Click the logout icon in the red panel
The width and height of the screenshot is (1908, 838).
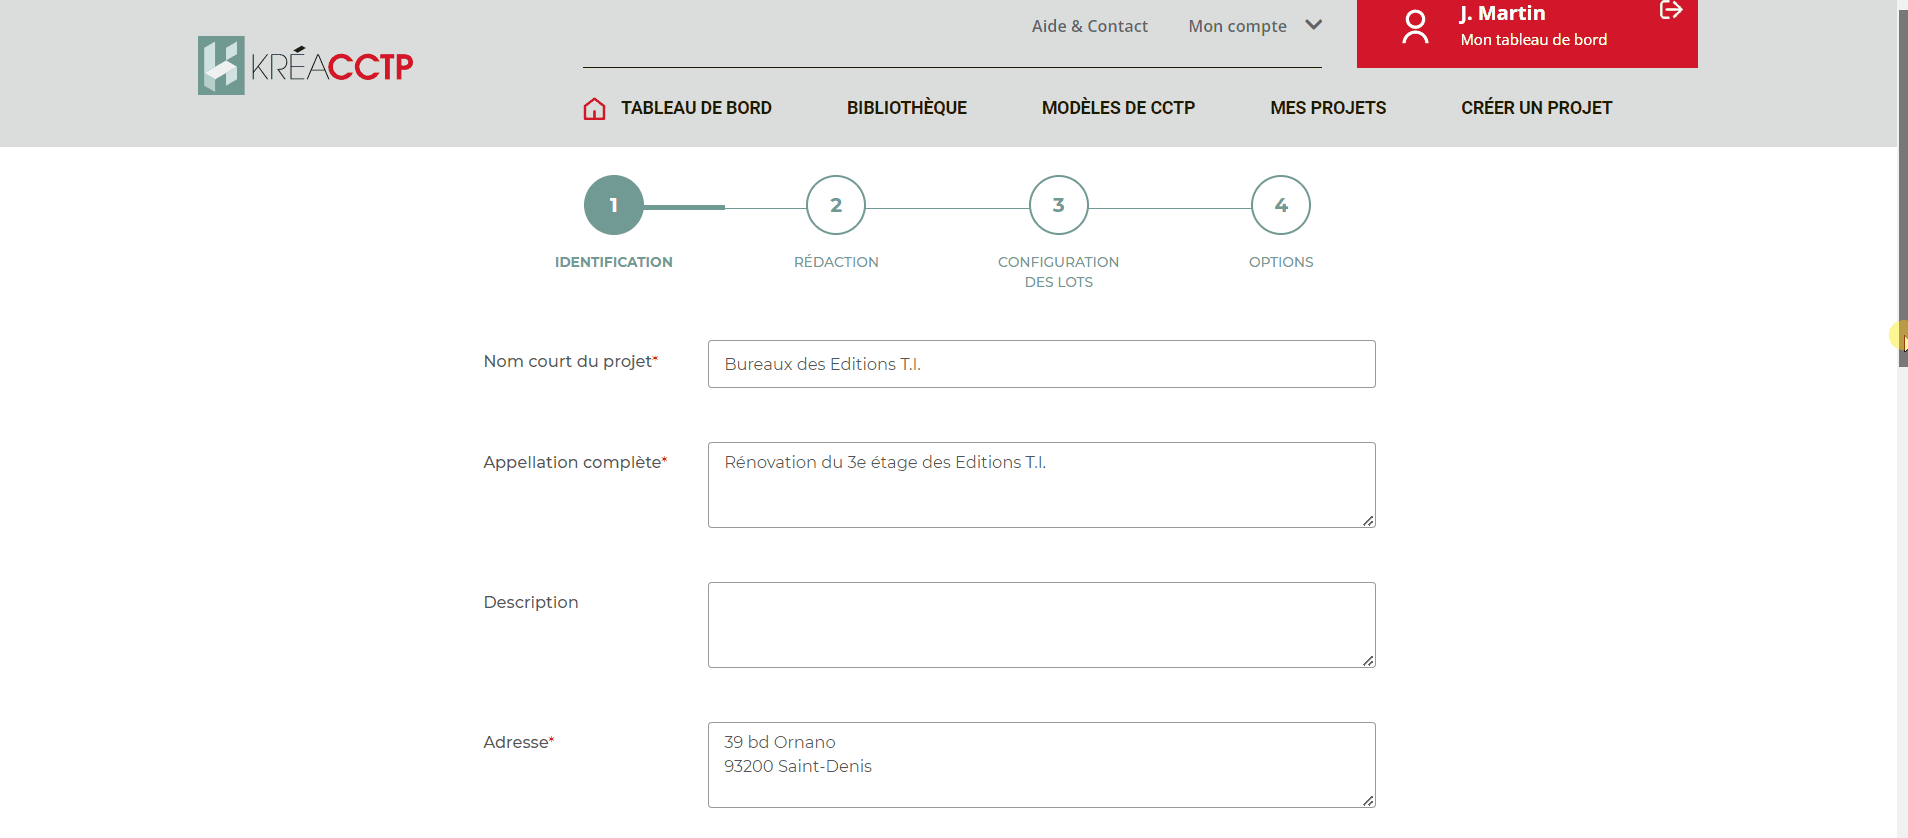tap(1670, 11)
